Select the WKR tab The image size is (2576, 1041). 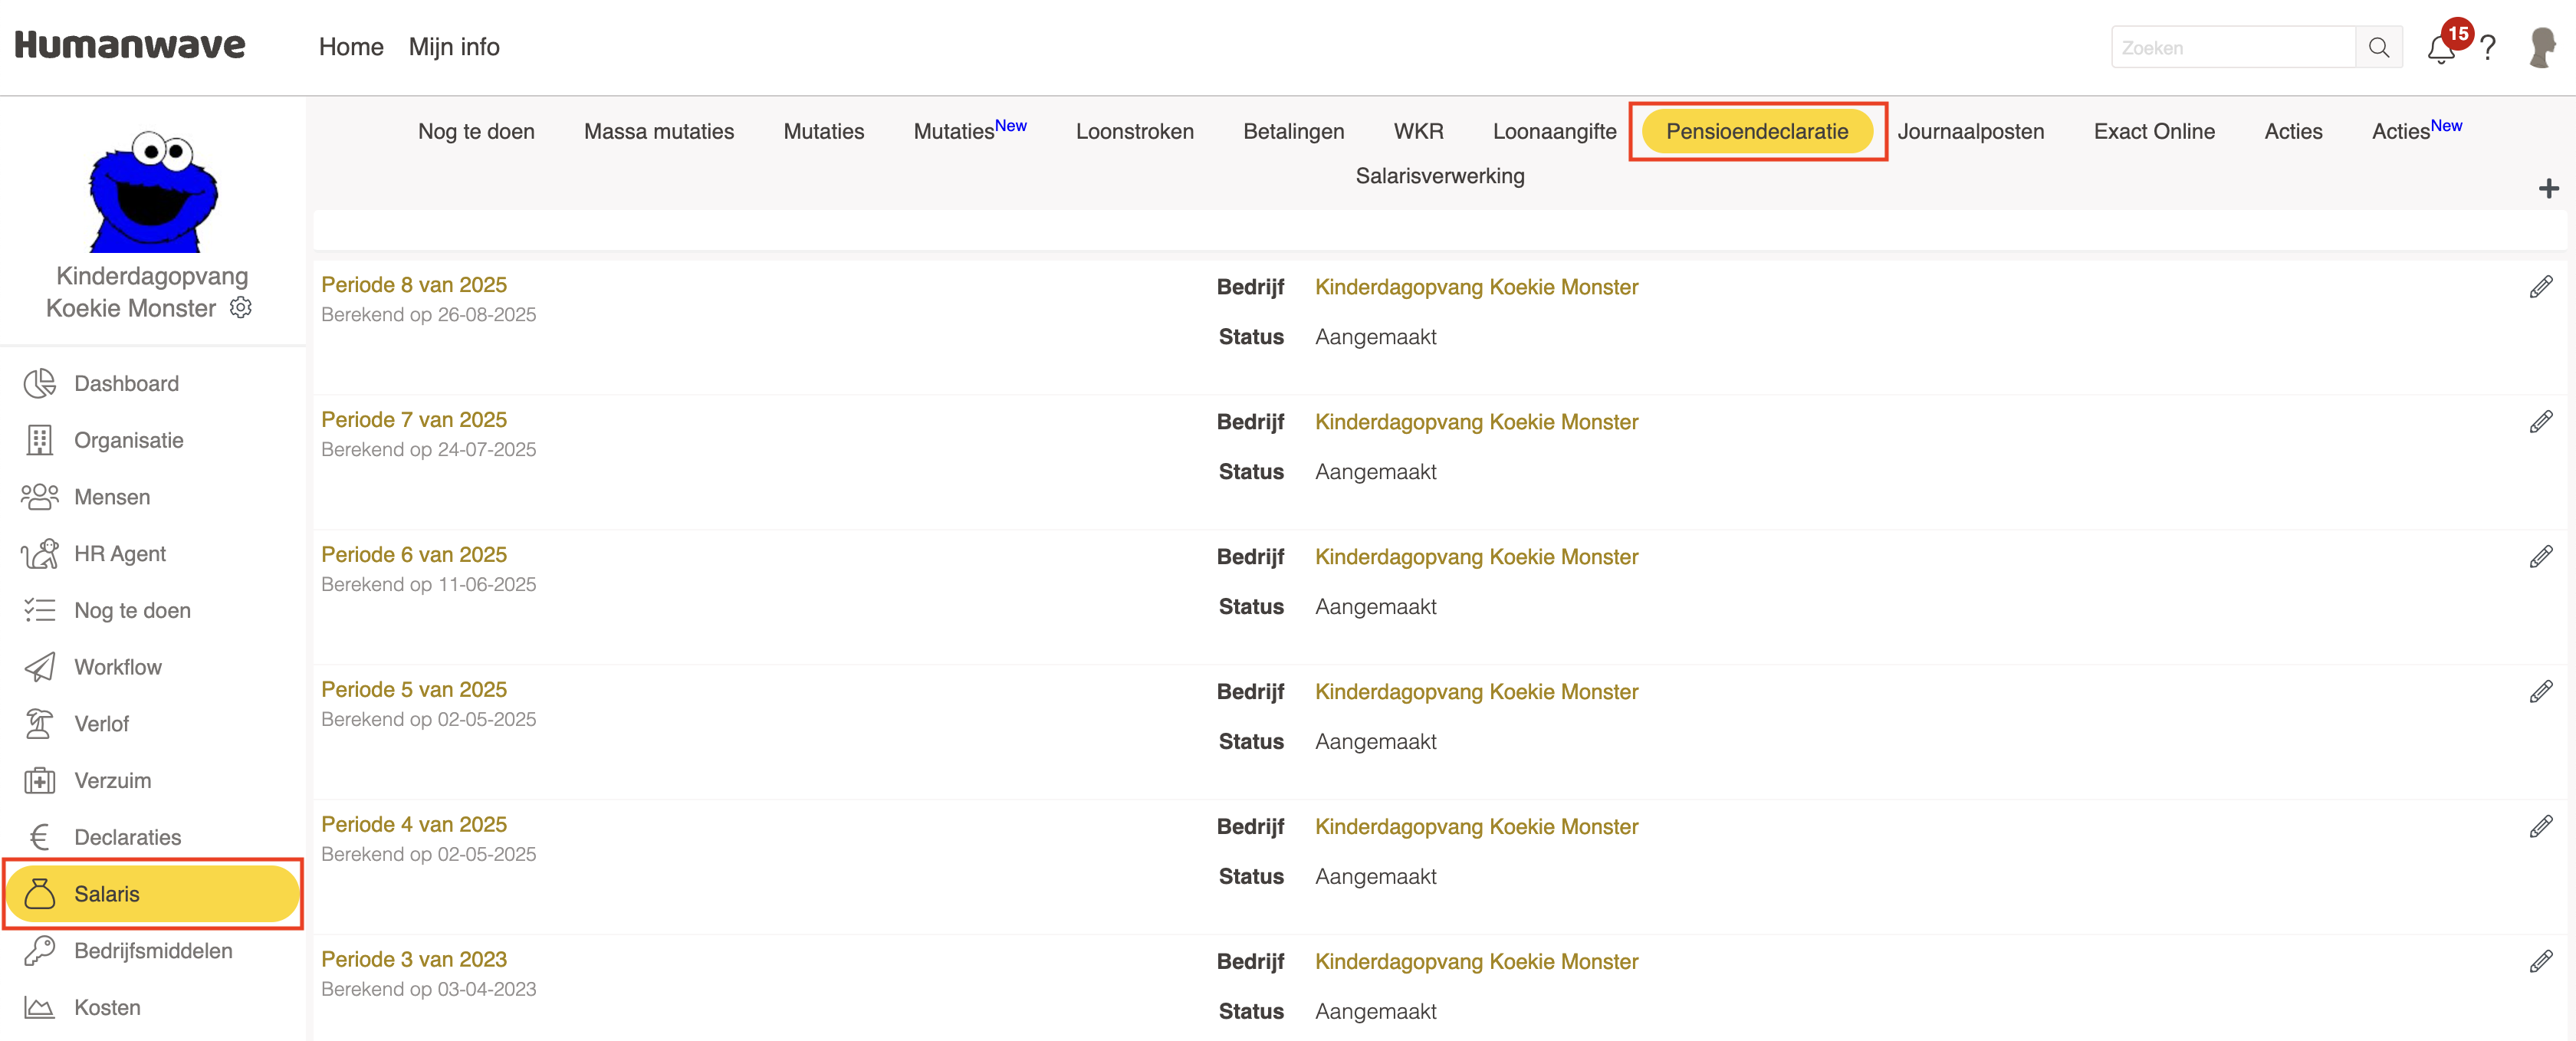(1418, 131)
